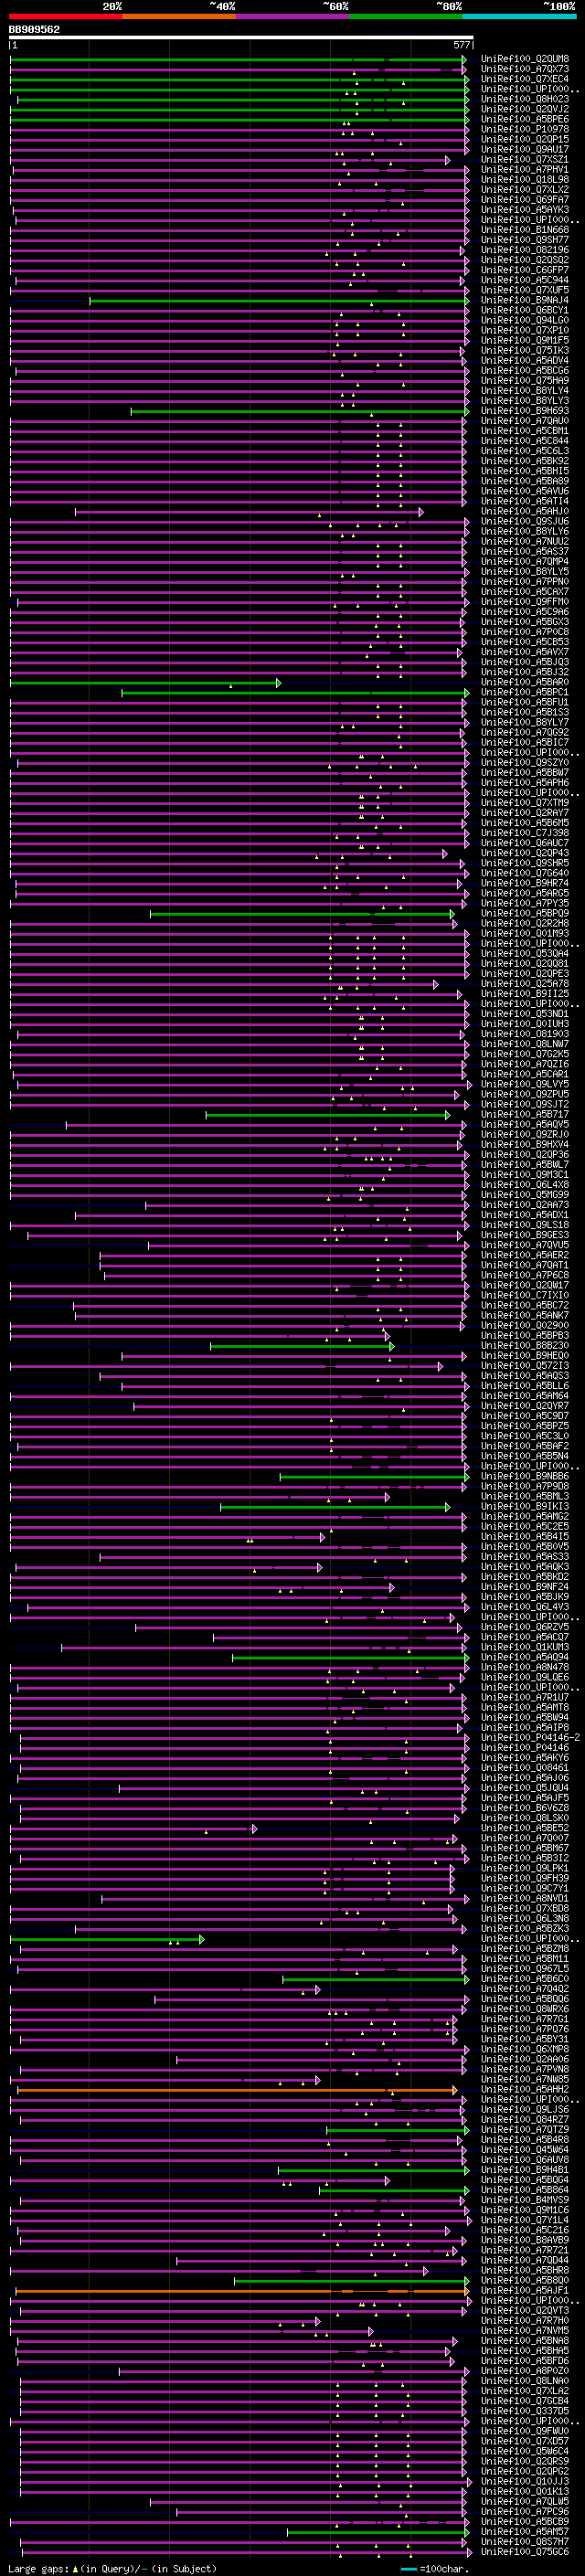Click the query end position 577
This screenshot has height=2576, width=585.
pyautogui.click(x=462, y=45)
